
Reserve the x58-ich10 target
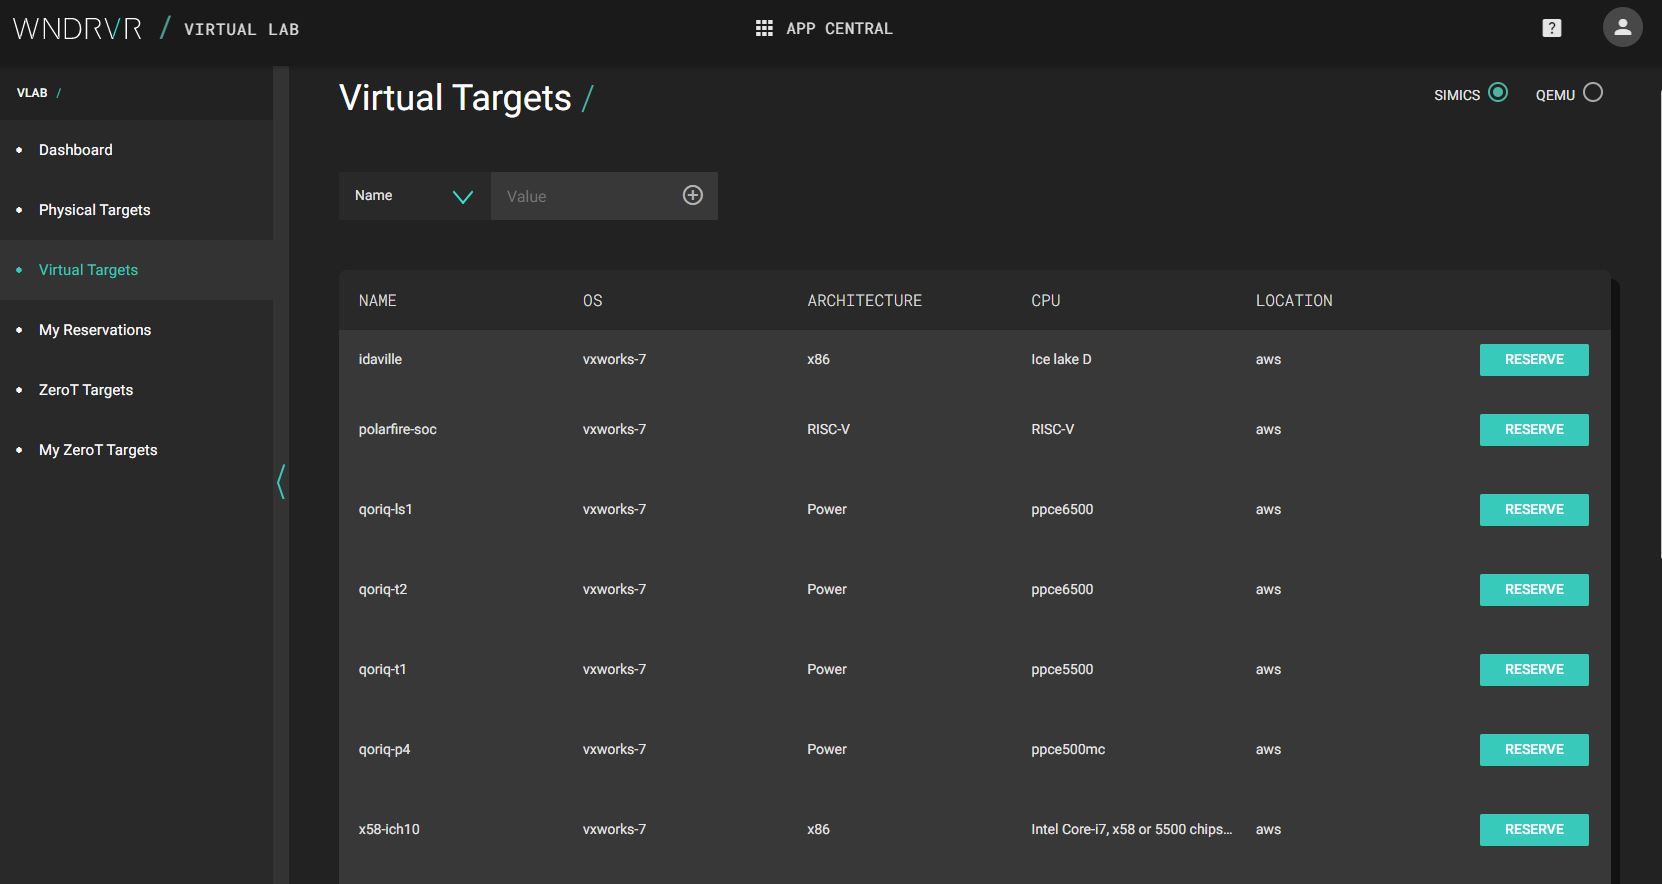tap(1533, 830)
